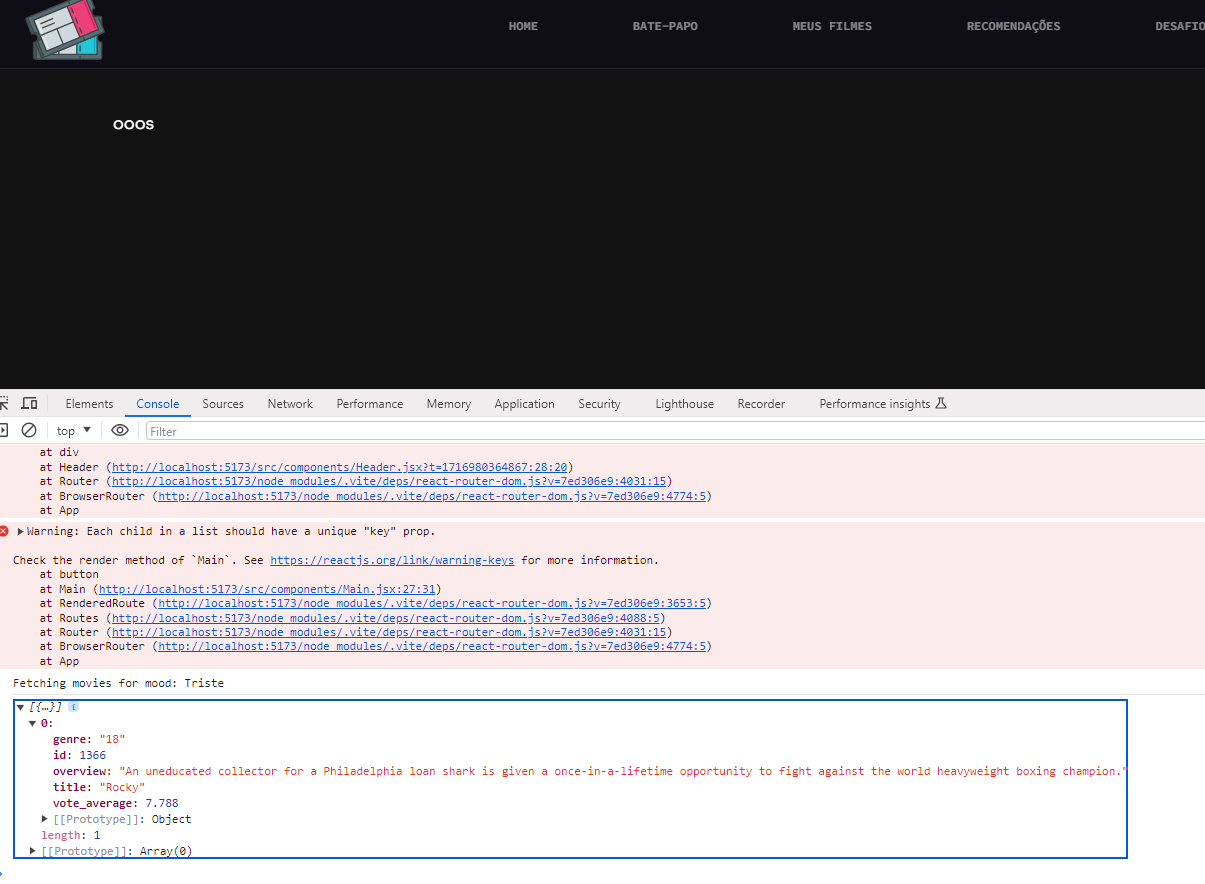Select the Security tab
Screen dimensions: 1205x884
[x=599, y=404]
